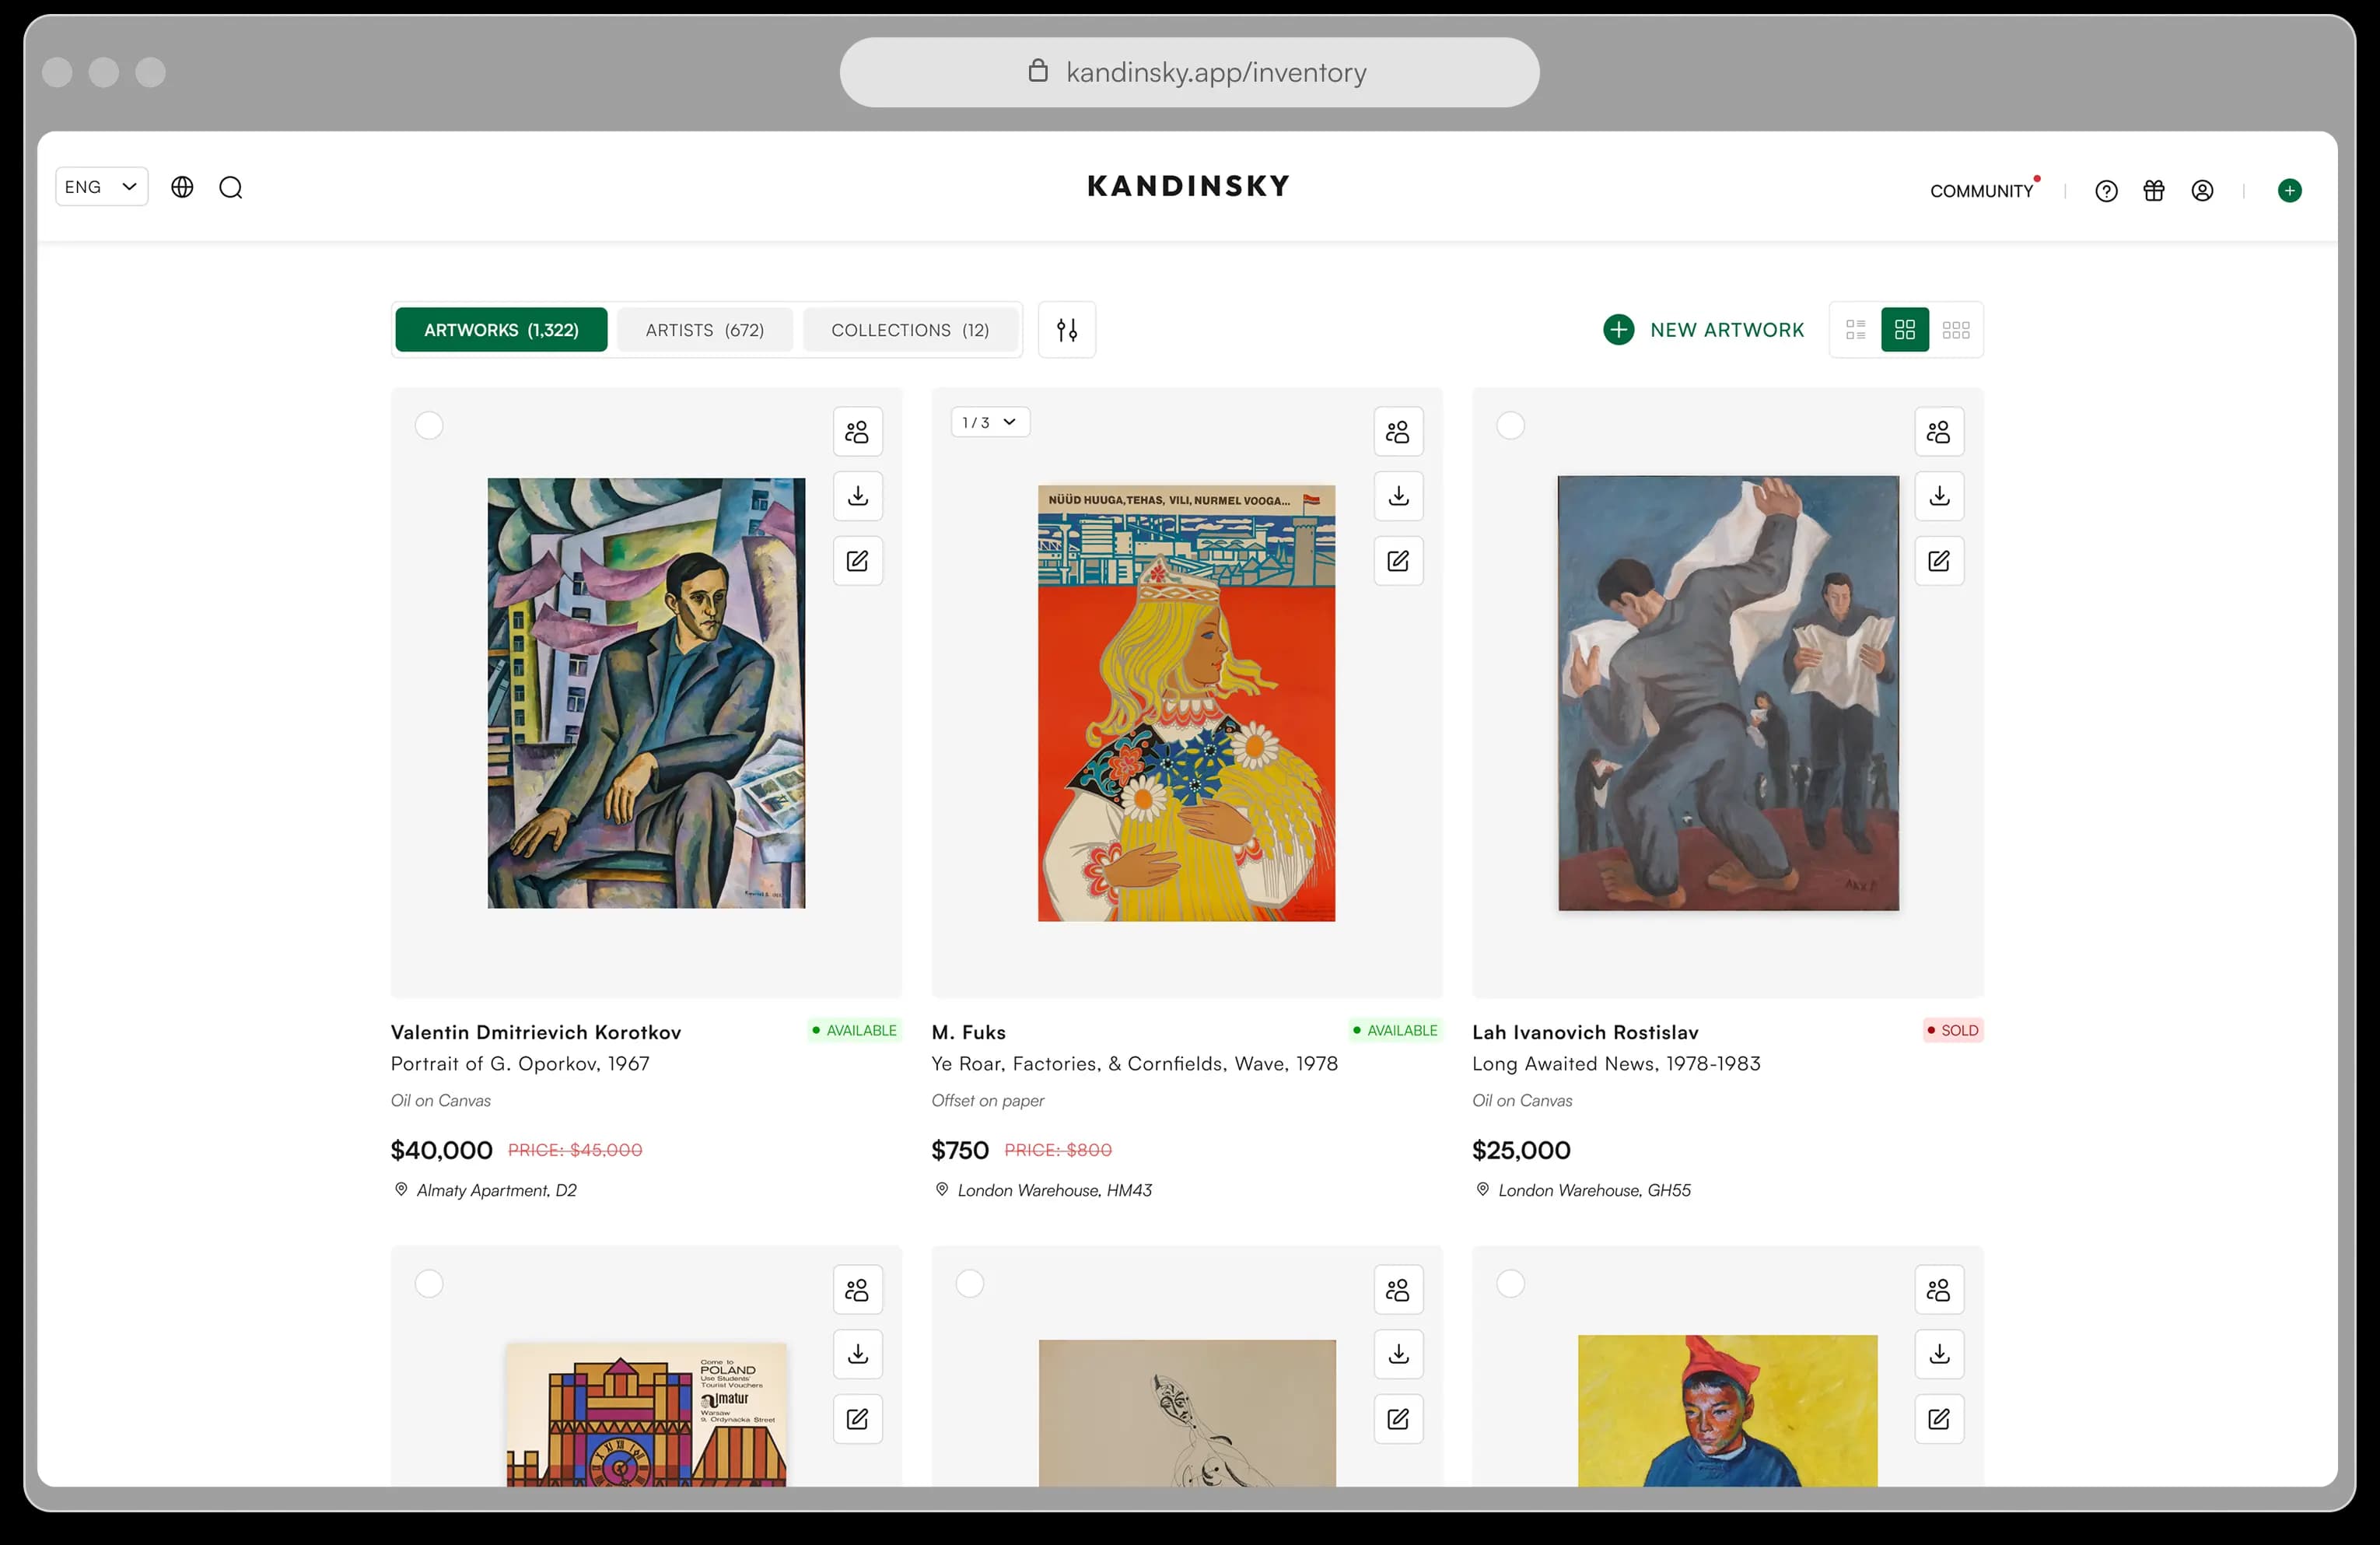The width and height of the screenshot is (2380, 1545).
Task: Open the red-hat boy painting thumbnail
Action: [x=1728, y=1410]
